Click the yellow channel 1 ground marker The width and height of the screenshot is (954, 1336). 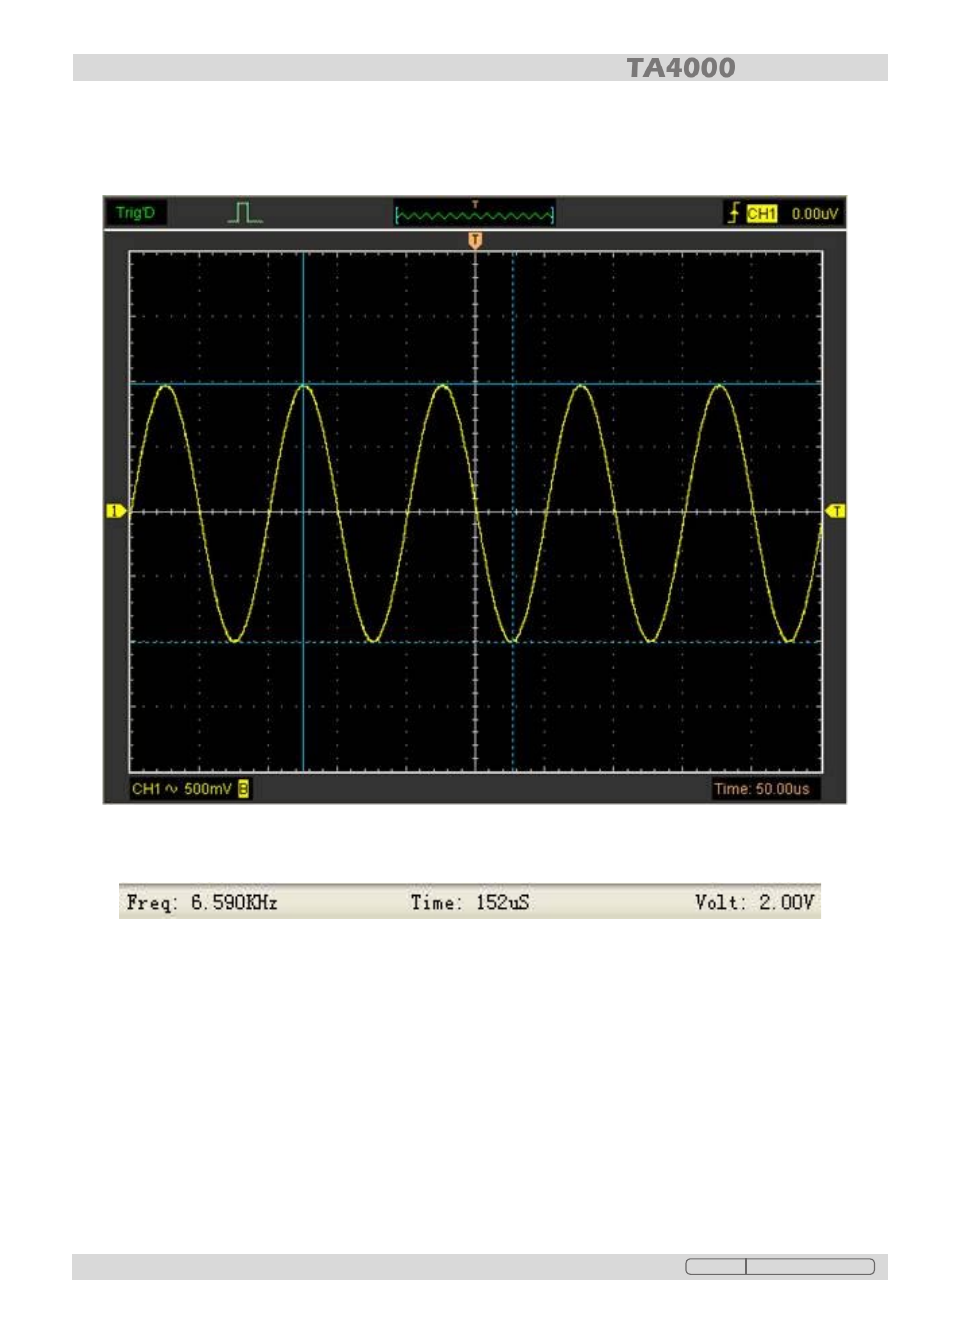point(116,511)
